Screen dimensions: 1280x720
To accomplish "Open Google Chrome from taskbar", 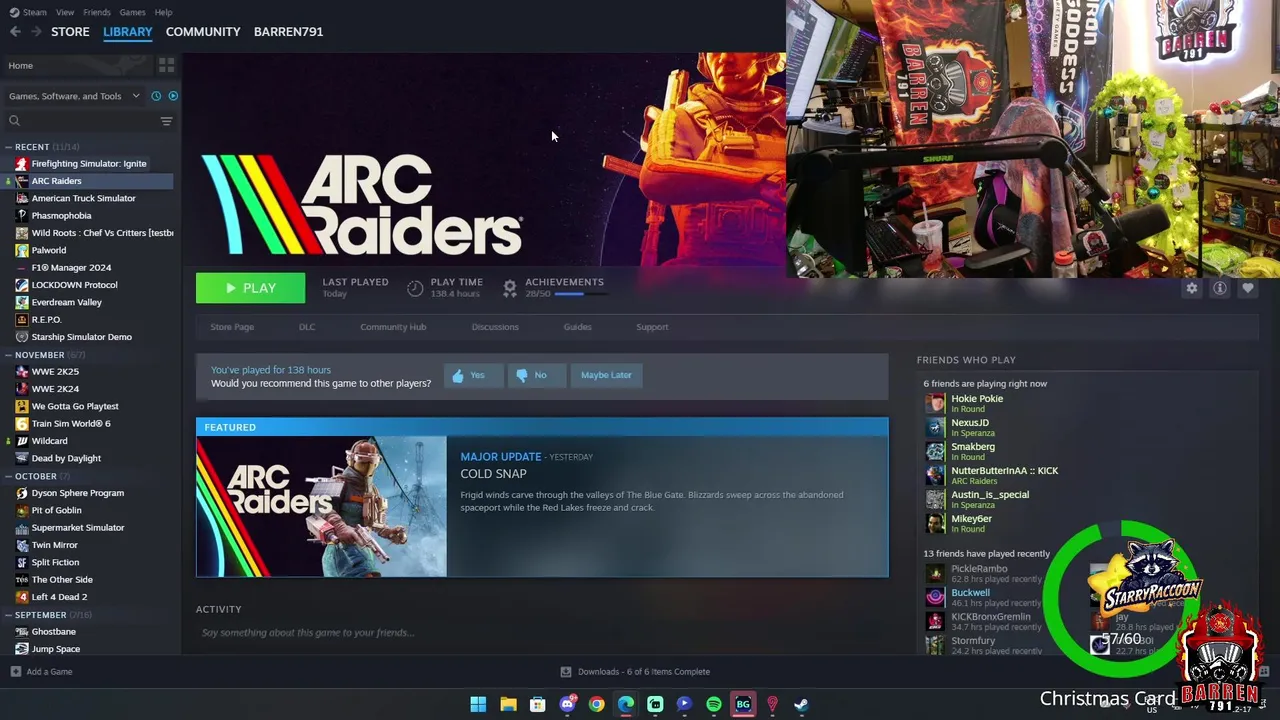I will click(x=597, y=704).
